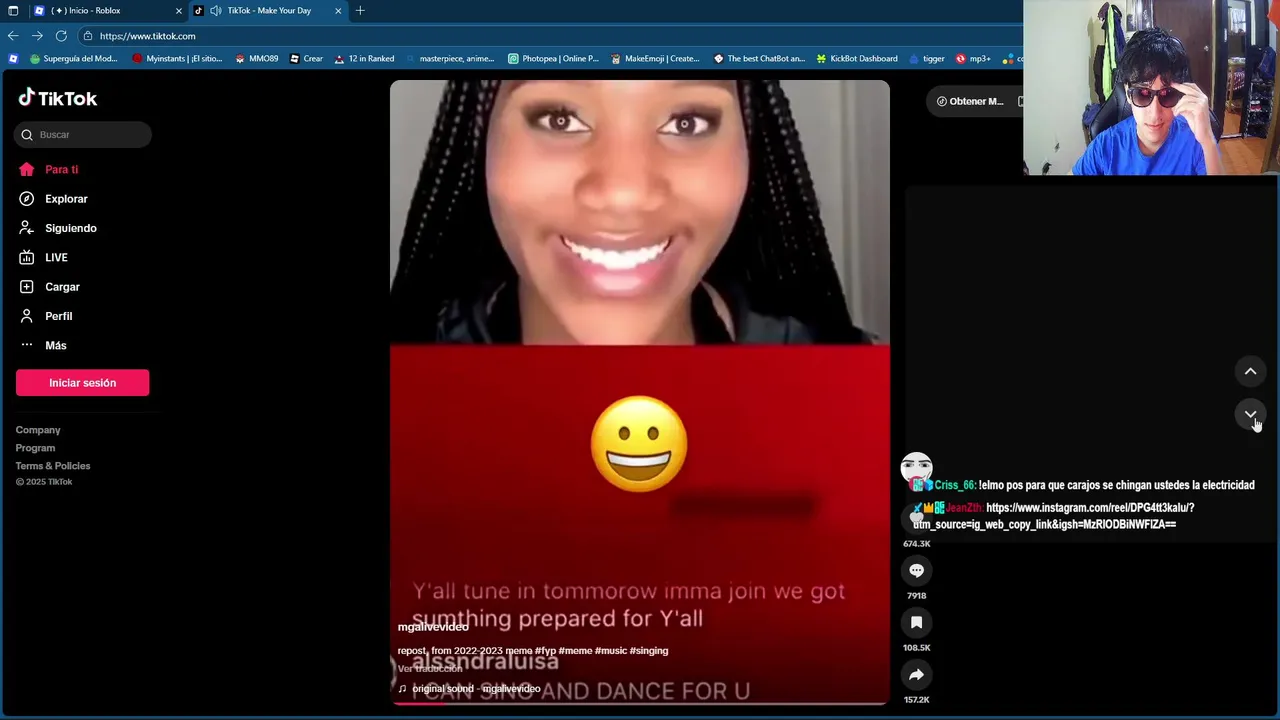Open the mp3+ bookmark
Viewport: 1280px width, 720px height.
pyautogui.click(x=973, y=59)
